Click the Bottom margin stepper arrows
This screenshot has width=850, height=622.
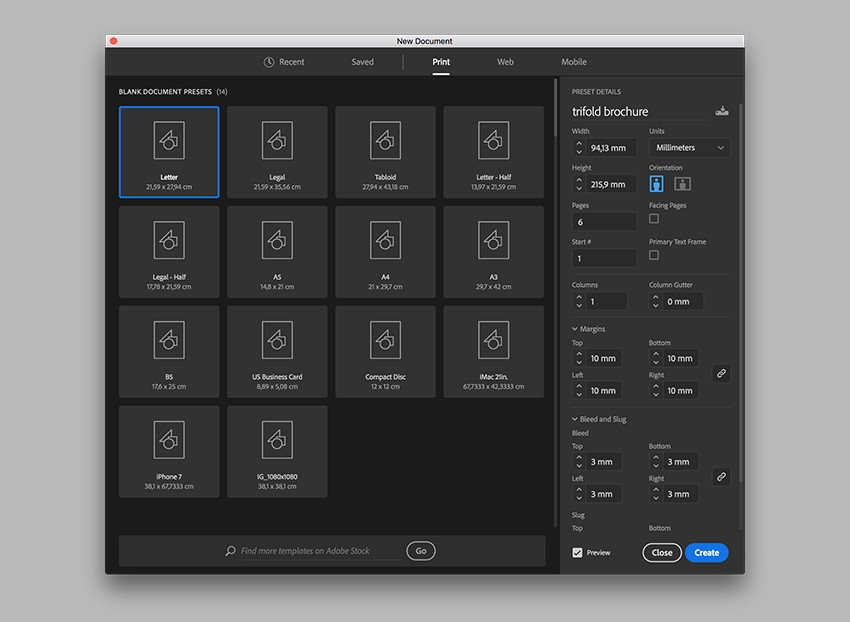[x=655, y=358]
